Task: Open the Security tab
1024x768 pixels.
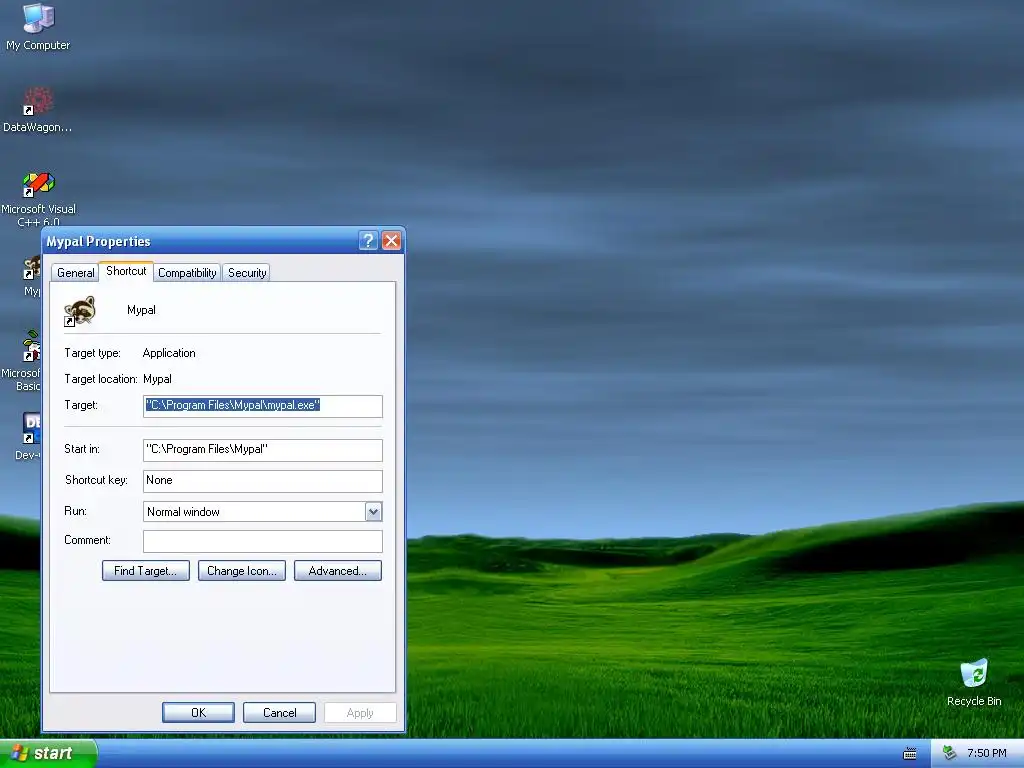Action: pos(247,273)
